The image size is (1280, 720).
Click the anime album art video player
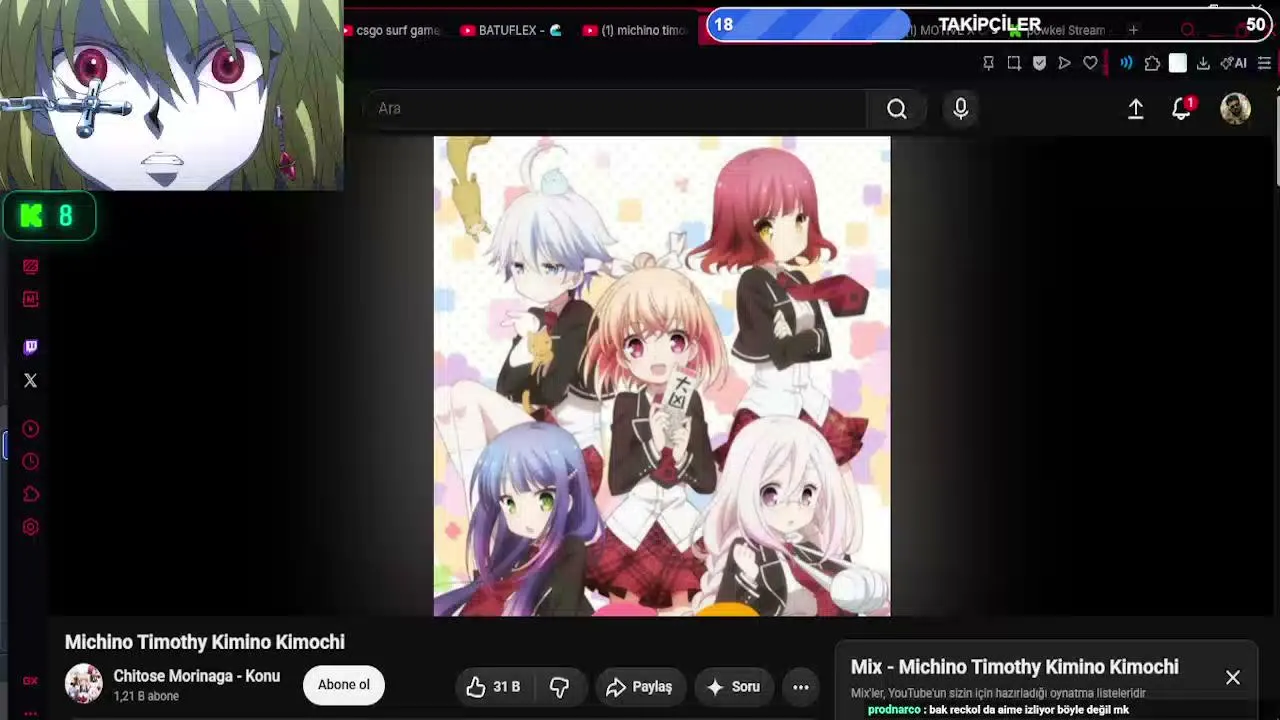click(662, 376)
